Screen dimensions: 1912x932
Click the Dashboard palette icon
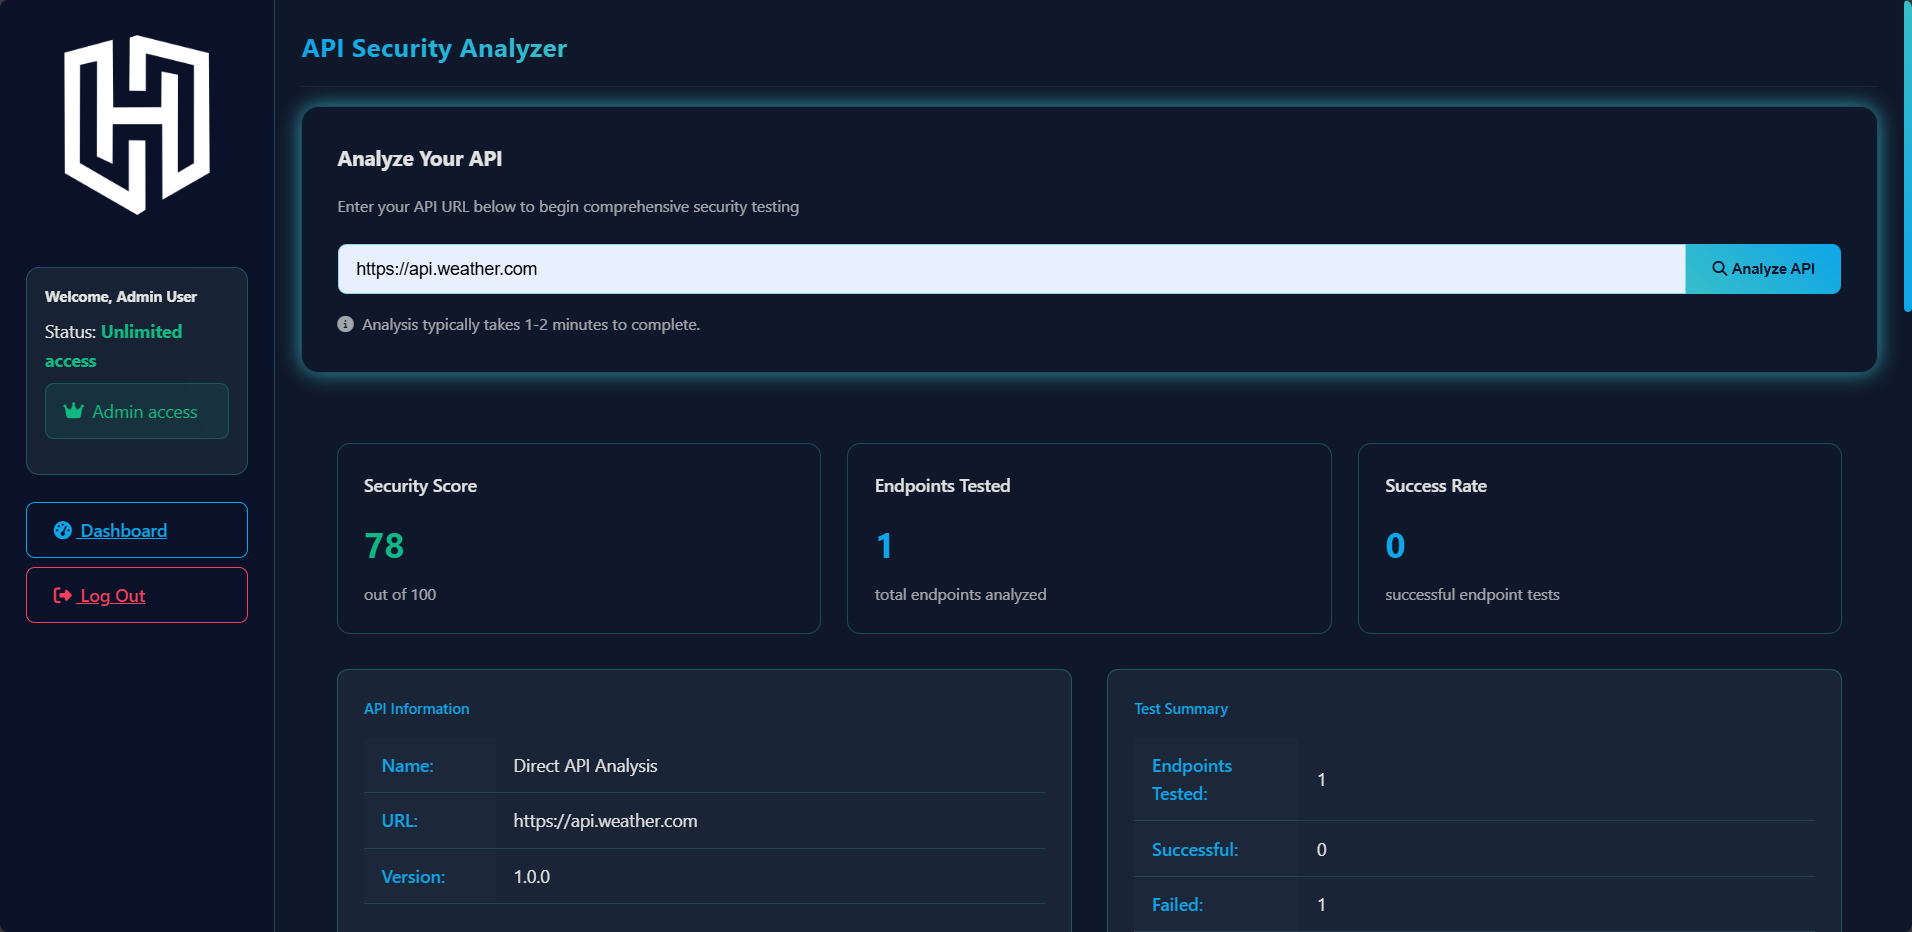(63, 530)
